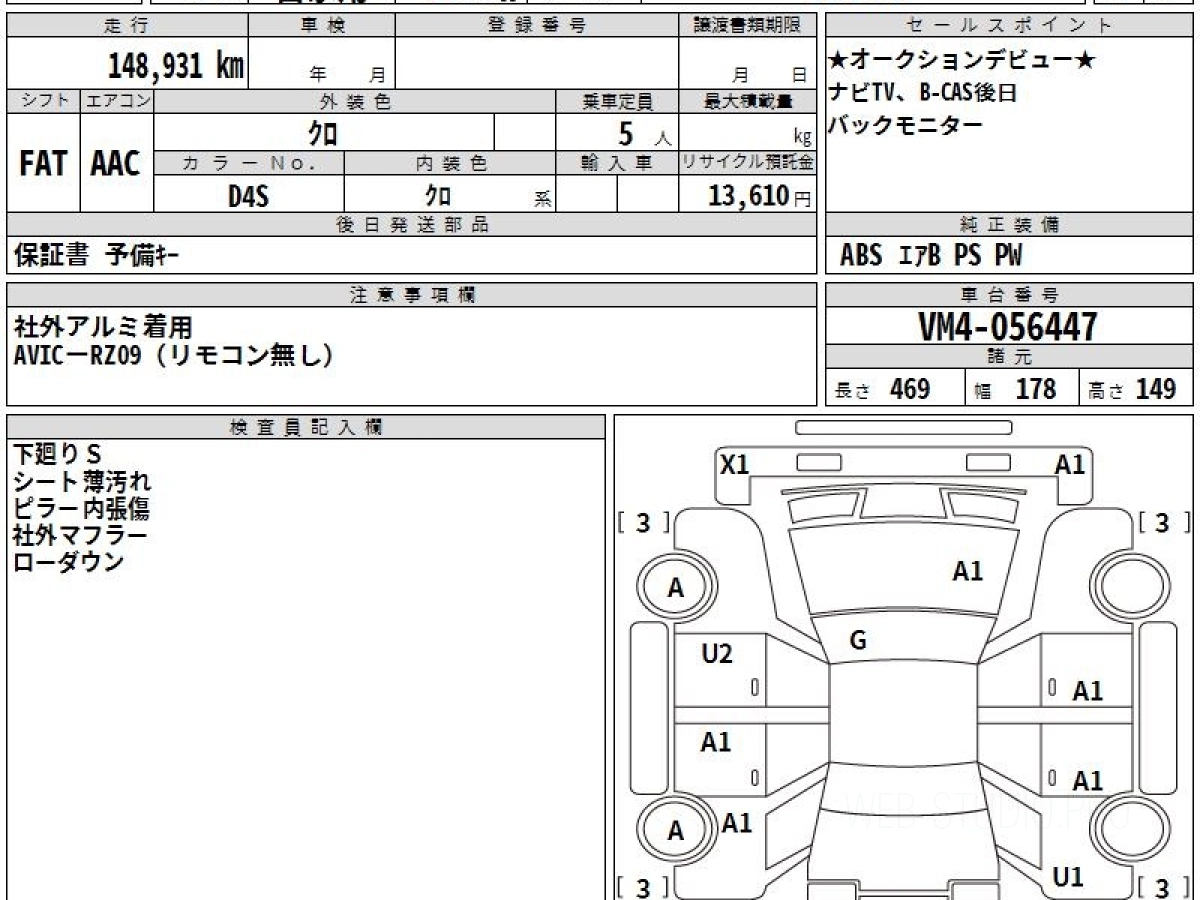Click the kg unit in the load cell
Image resolution: width=1200 pixels, height=900 pixels.
pos(802,138)
